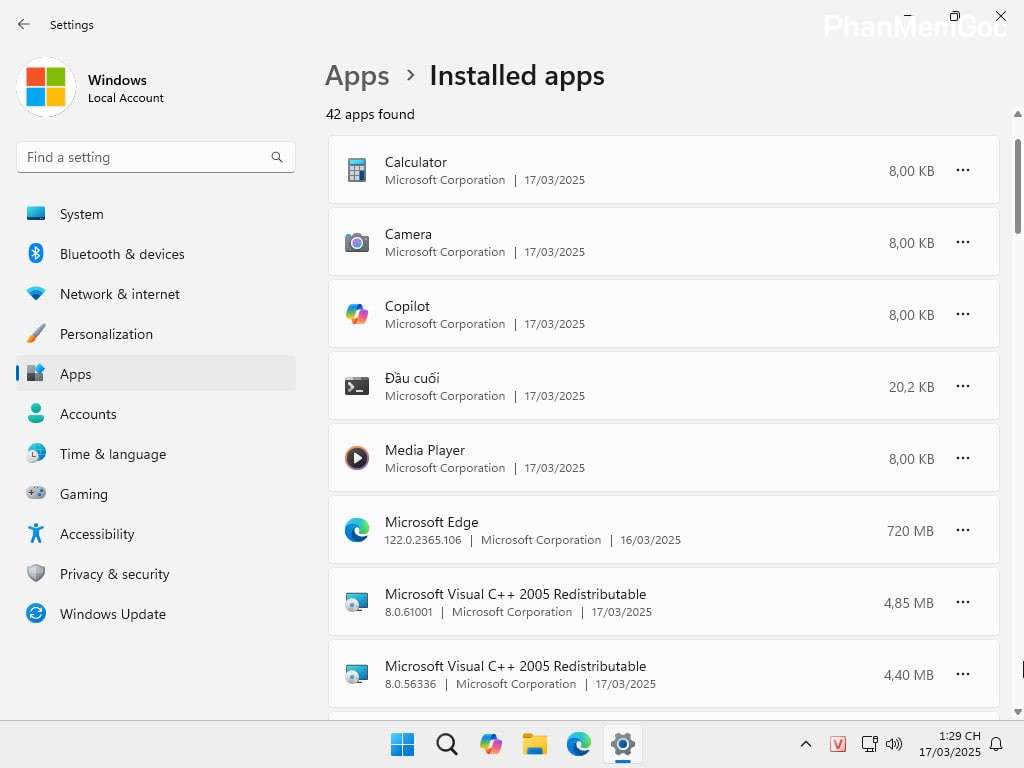
Task: Show hidden icons in system tray
Action: tap(805, 744)
